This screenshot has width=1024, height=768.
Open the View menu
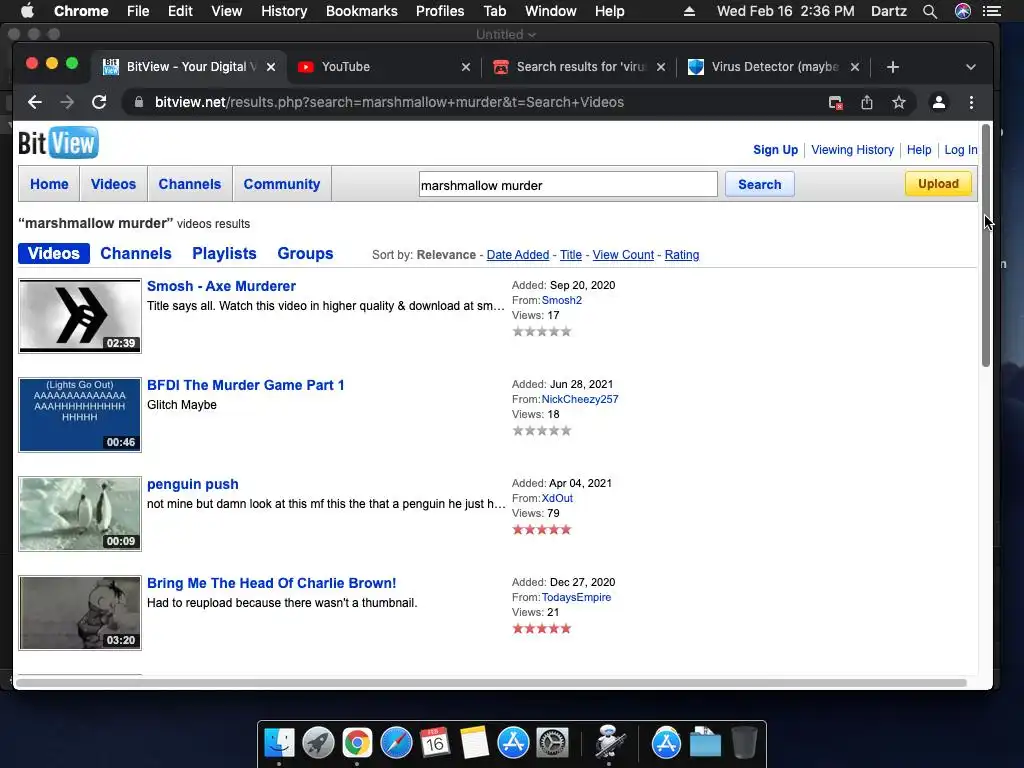coord(227,11)
